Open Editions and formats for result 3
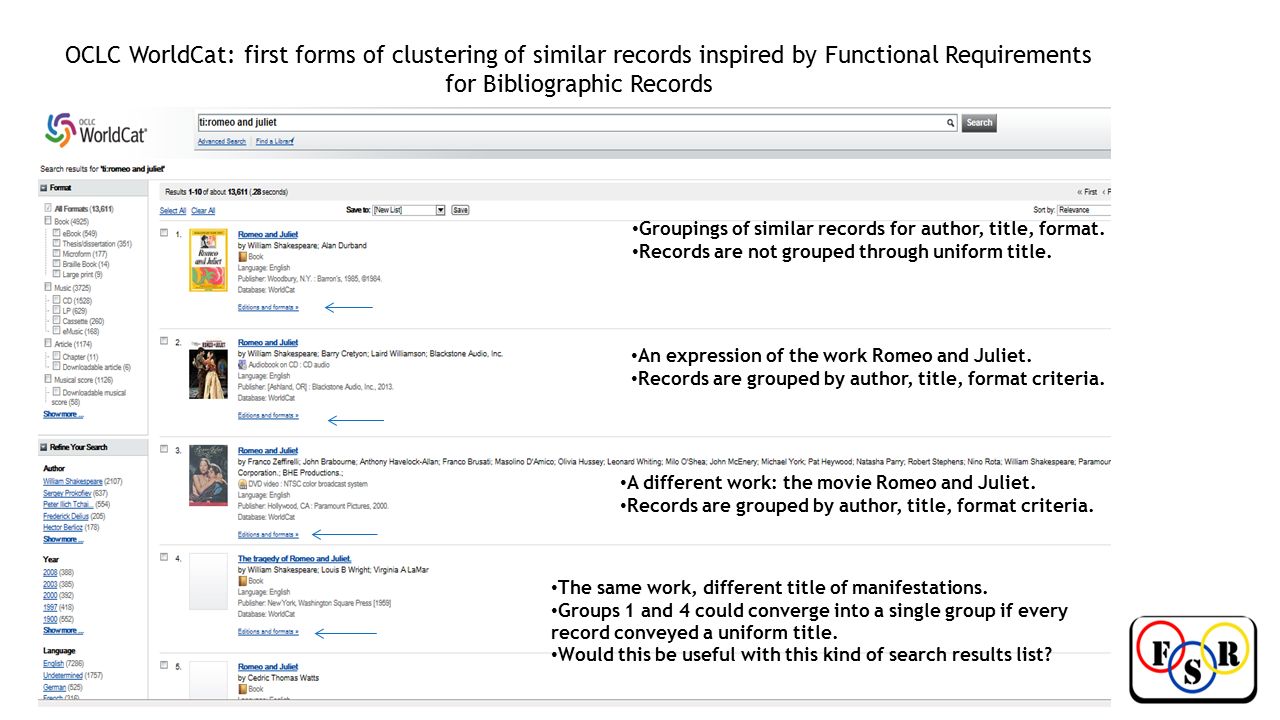 [x=268, y=534]
